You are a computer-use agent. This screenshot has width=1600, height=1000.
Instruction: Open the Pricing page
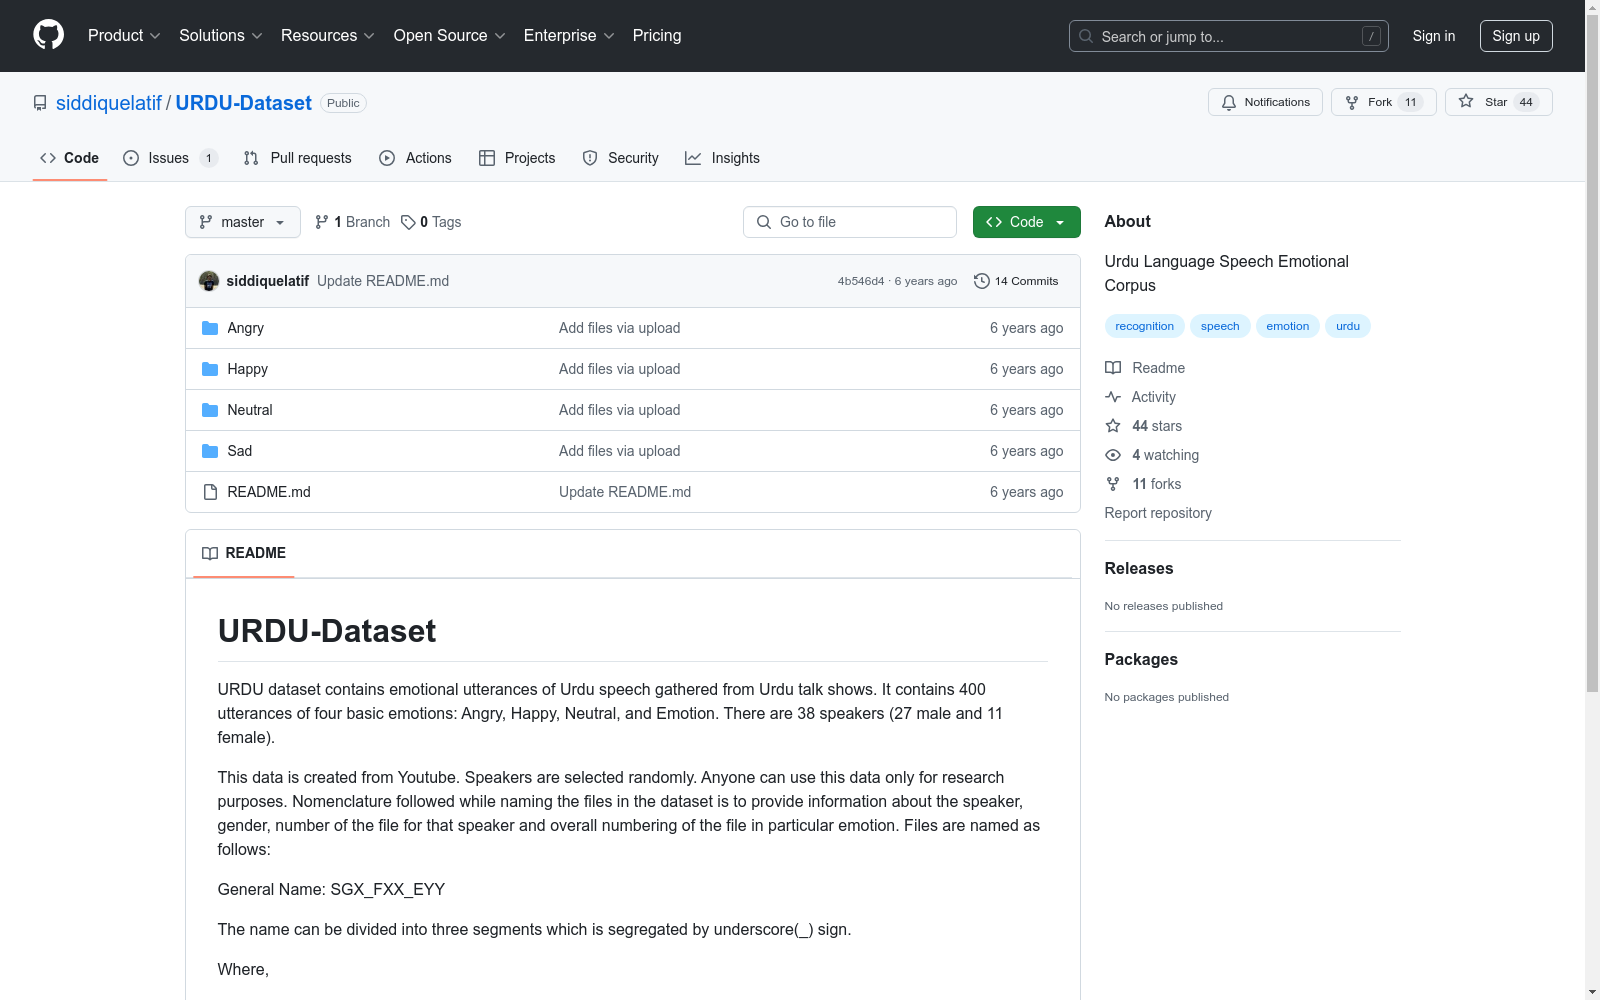pyautogui.click(x=657, y=35)
